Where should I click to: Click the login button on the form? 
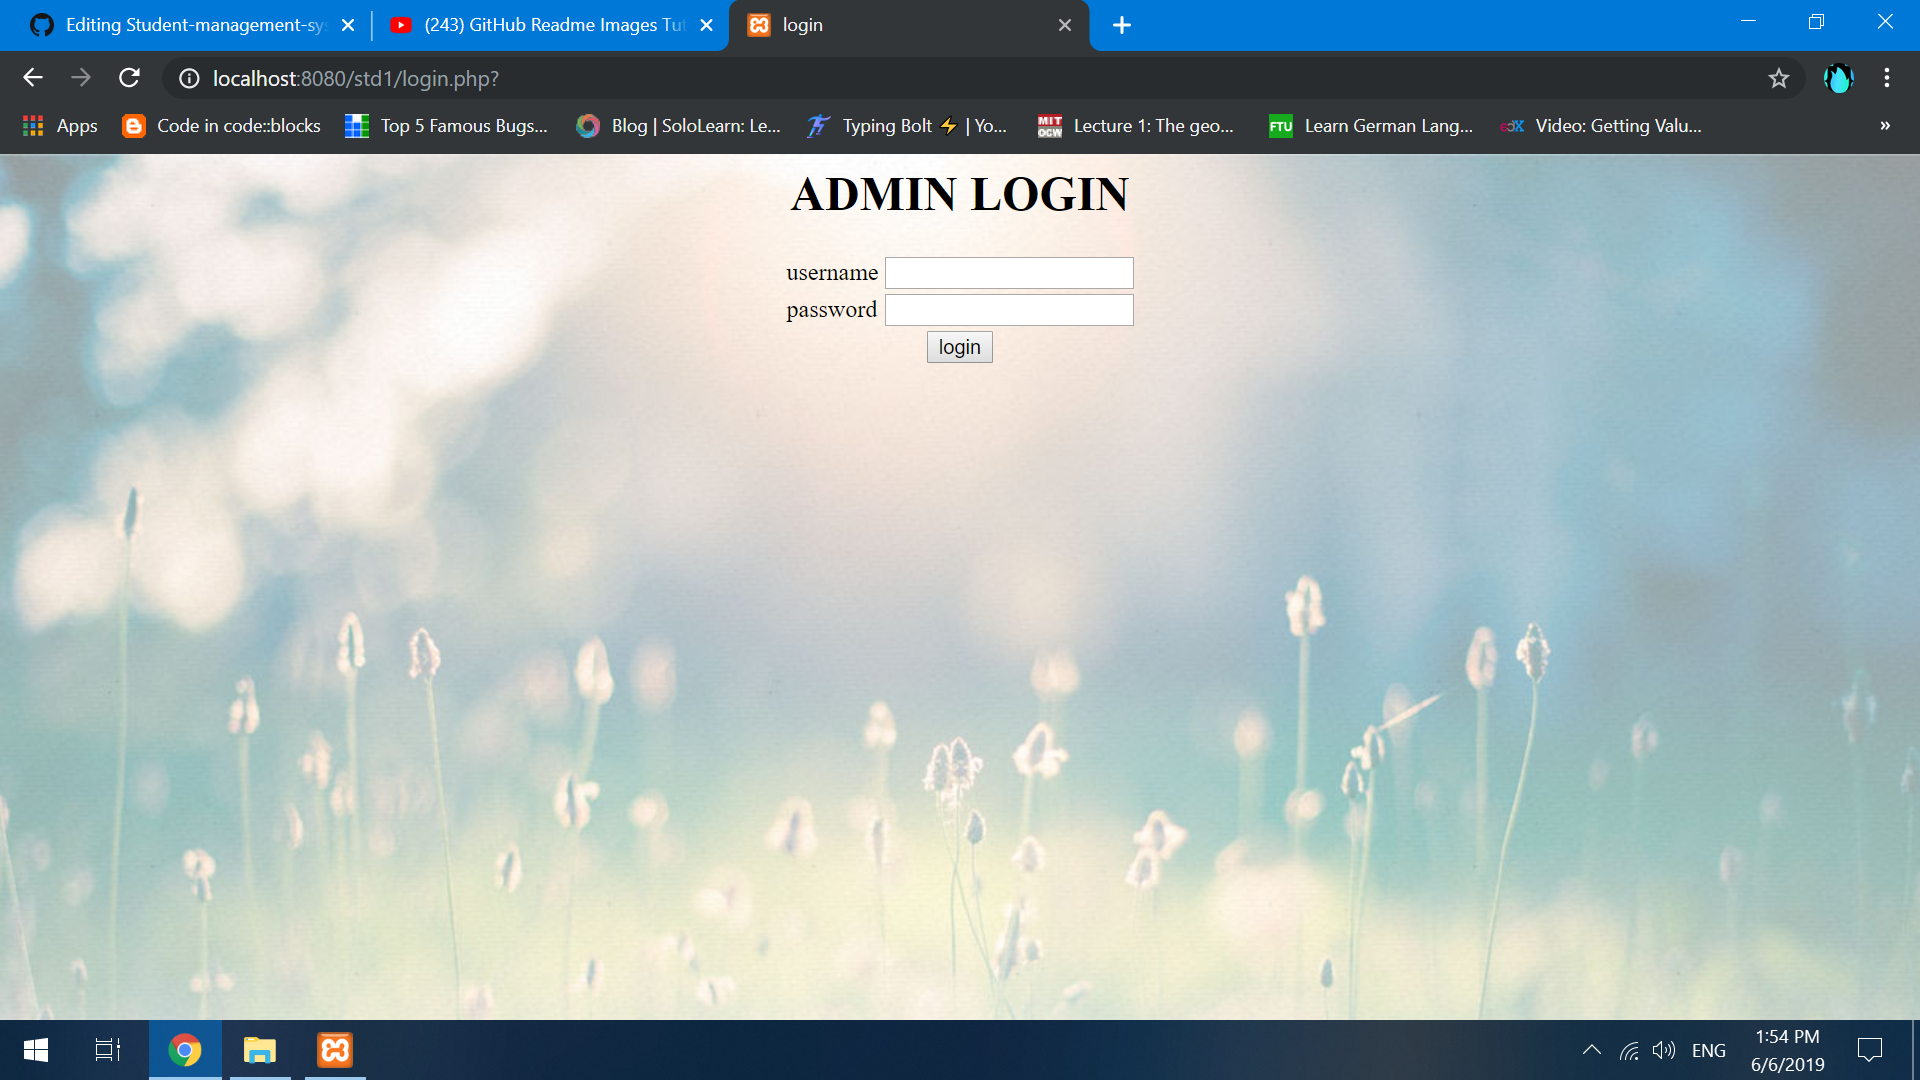pos(959,347)
